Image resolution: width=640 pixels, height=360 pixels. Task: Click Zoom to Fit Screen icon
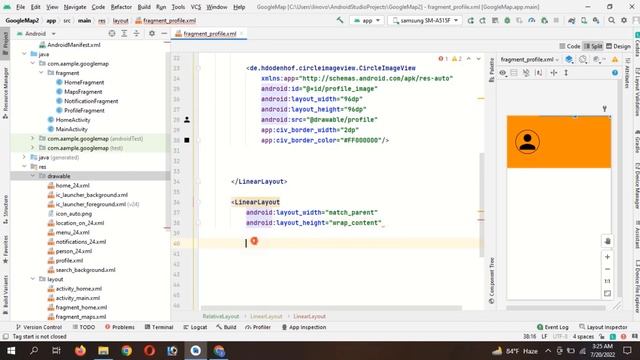coord(607,293)
